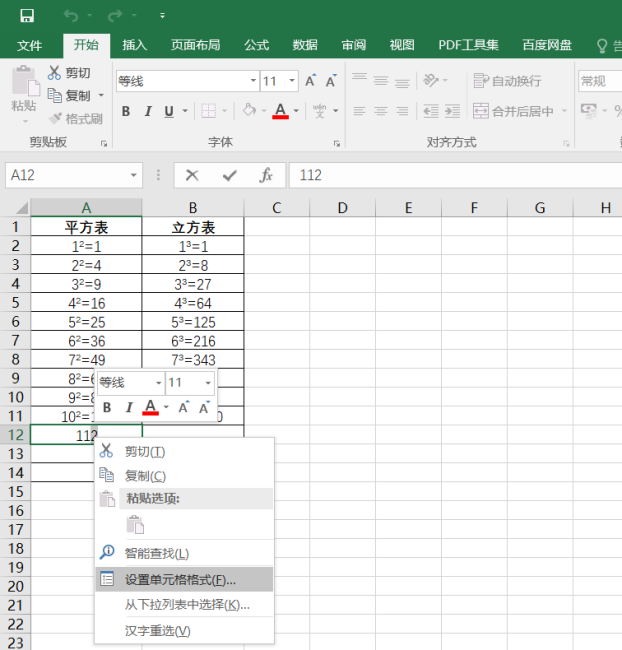Click cell containing 5³=125
The width and height of the screenshot is (622, 650).
coord(193,322)
